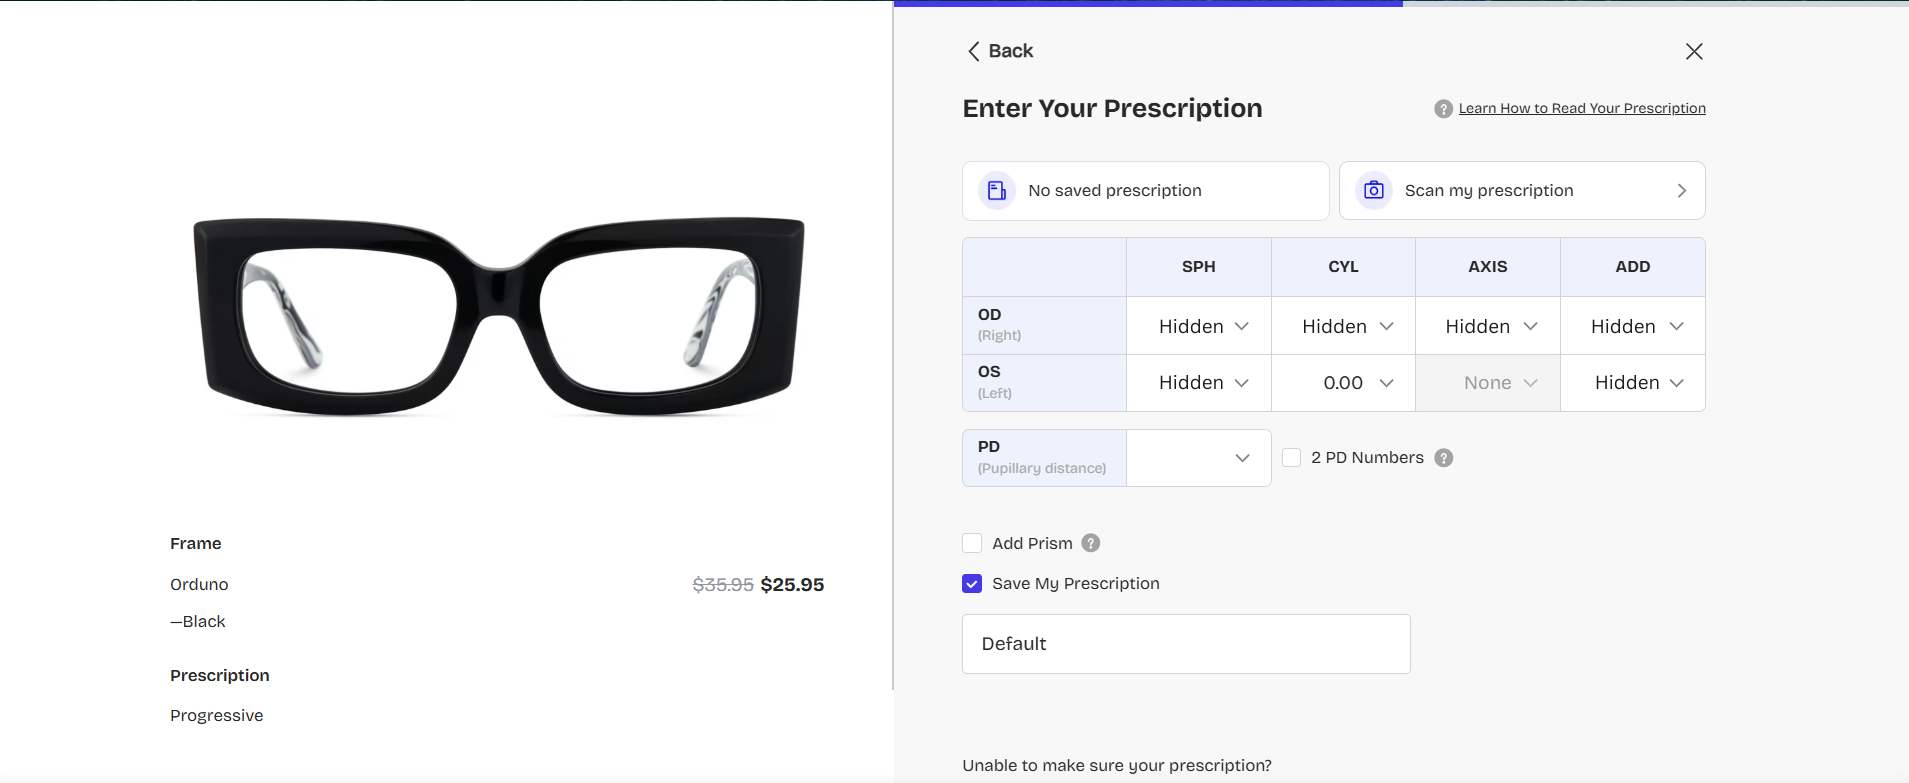Expand the Pupillary distance dropdown
The width and height of the screenshot is (1909, 783).
1199,458
